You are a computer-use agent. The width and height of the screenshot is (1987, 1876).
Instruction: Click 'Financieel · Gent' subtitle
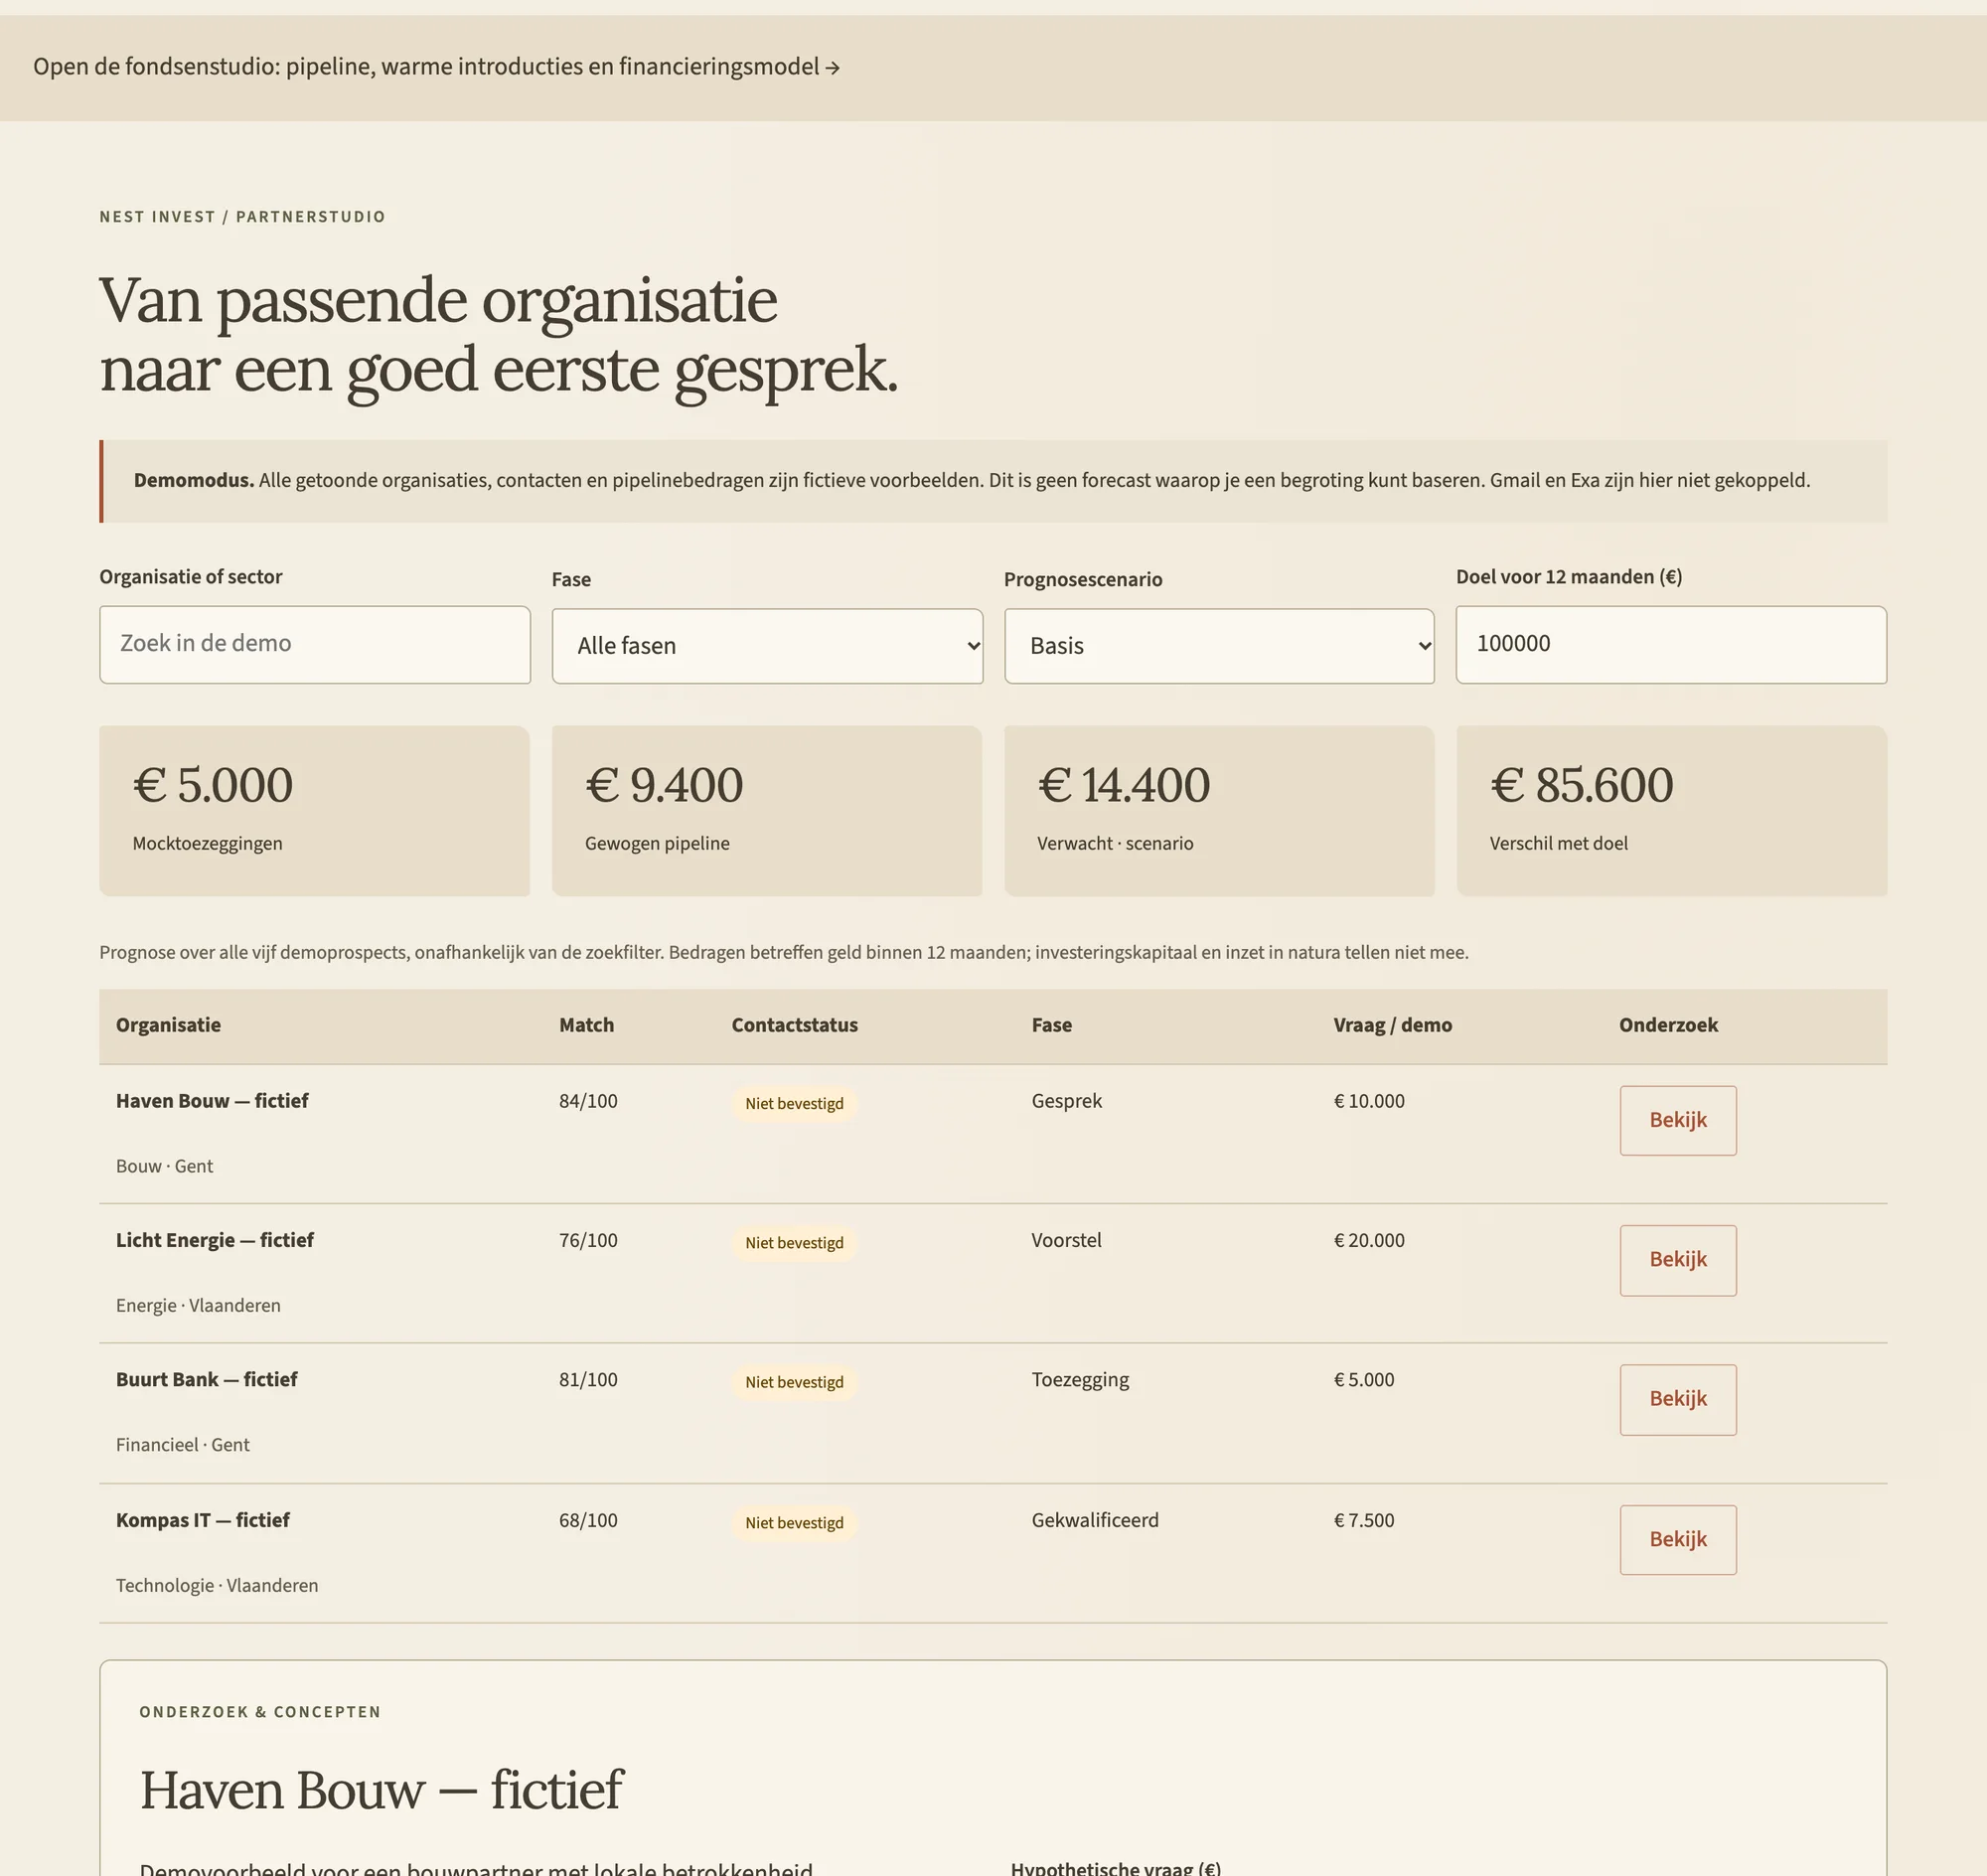click(183, 1445)
